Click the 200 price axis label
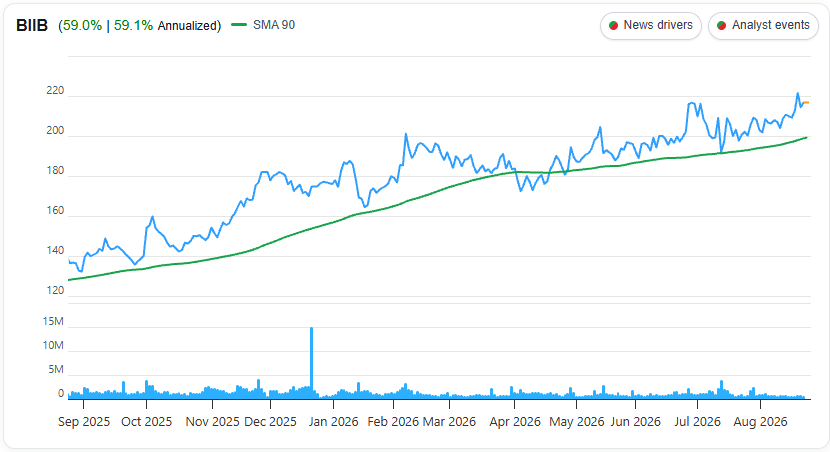Screen dimensions: 830x452 (x=55, y=131)
